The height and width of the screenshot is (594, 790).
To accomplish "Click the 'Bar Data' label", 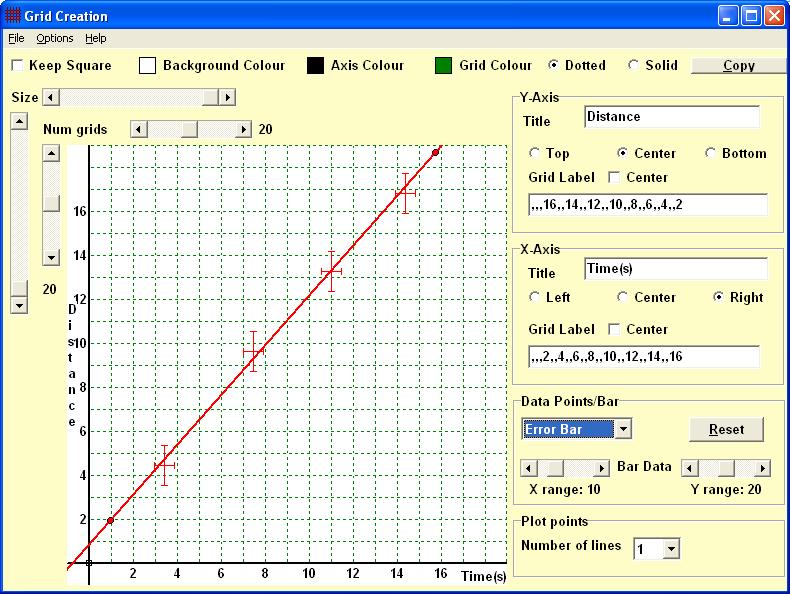I will (x=644, y=466).
